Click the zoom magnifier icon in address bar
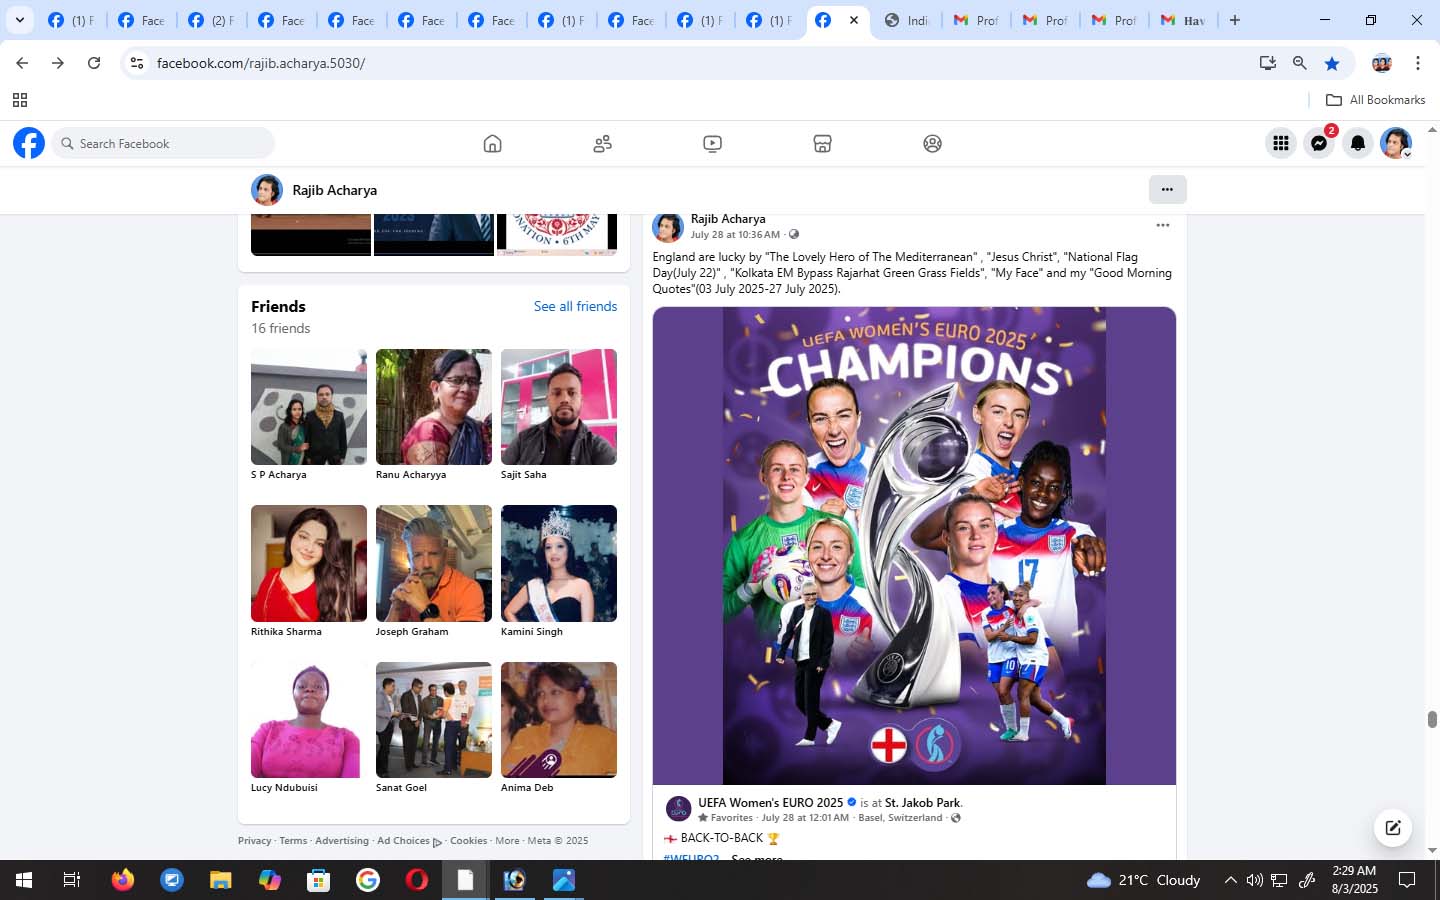Image resolution: width=1440 pixels, height=900 pixels. tap(1300, 63)
